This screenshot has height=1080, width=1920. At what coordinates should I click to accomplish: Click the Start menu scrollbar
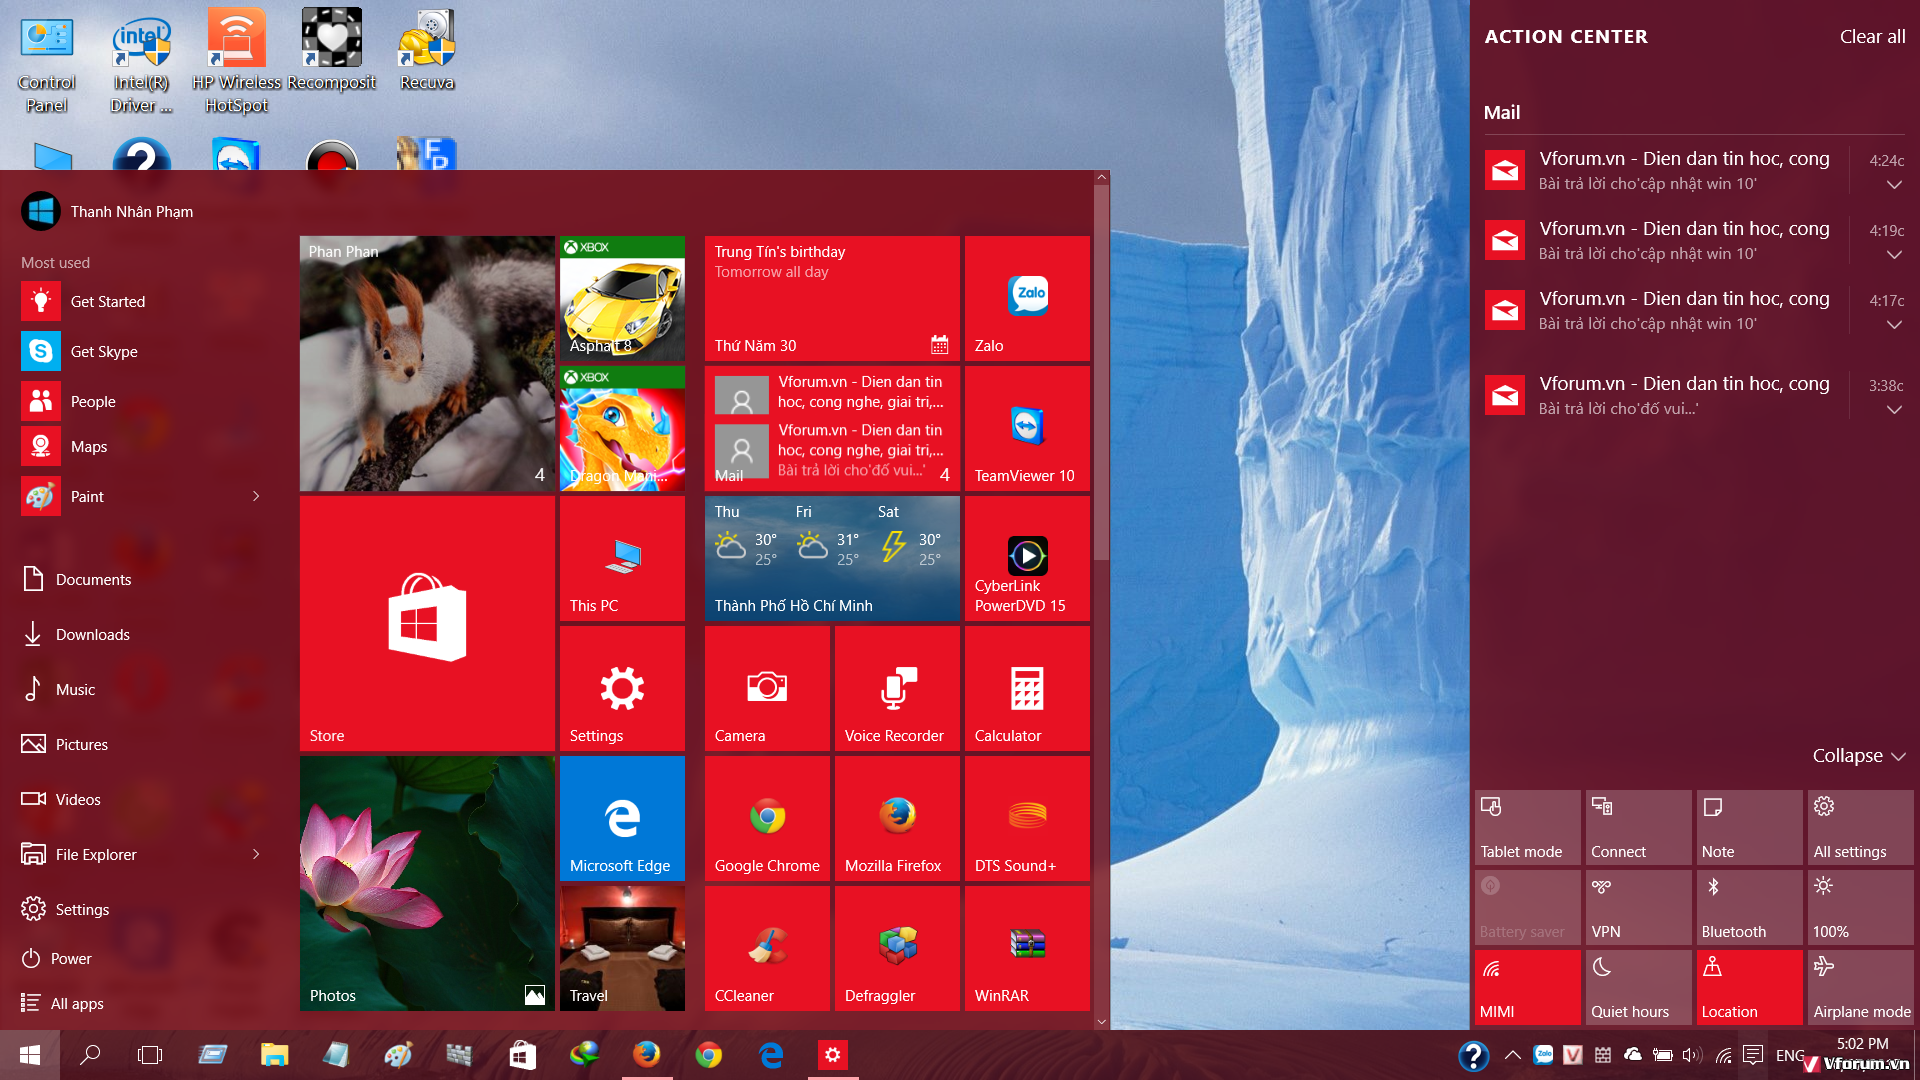point(1101,370)
